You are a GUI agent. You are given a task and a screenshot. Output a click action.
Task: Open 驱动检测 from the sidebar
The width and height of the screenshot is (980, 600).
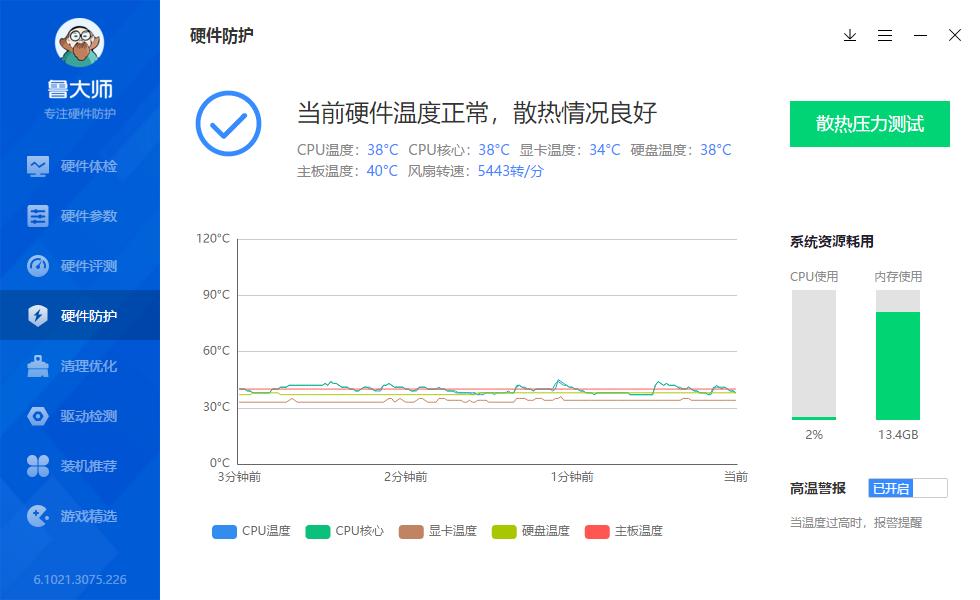[x=36, y=416]
